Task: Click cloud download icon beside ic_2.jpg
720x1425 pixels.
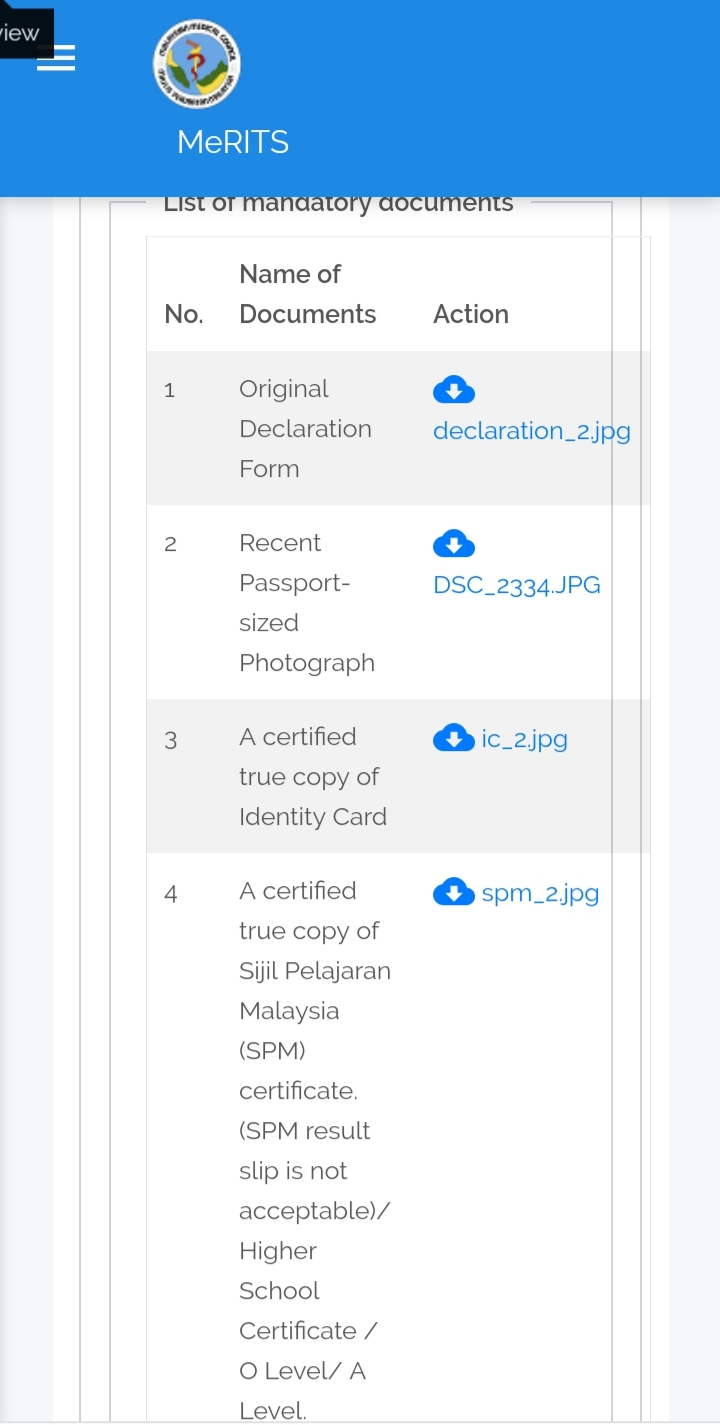Action: click(x=454, y=738)
